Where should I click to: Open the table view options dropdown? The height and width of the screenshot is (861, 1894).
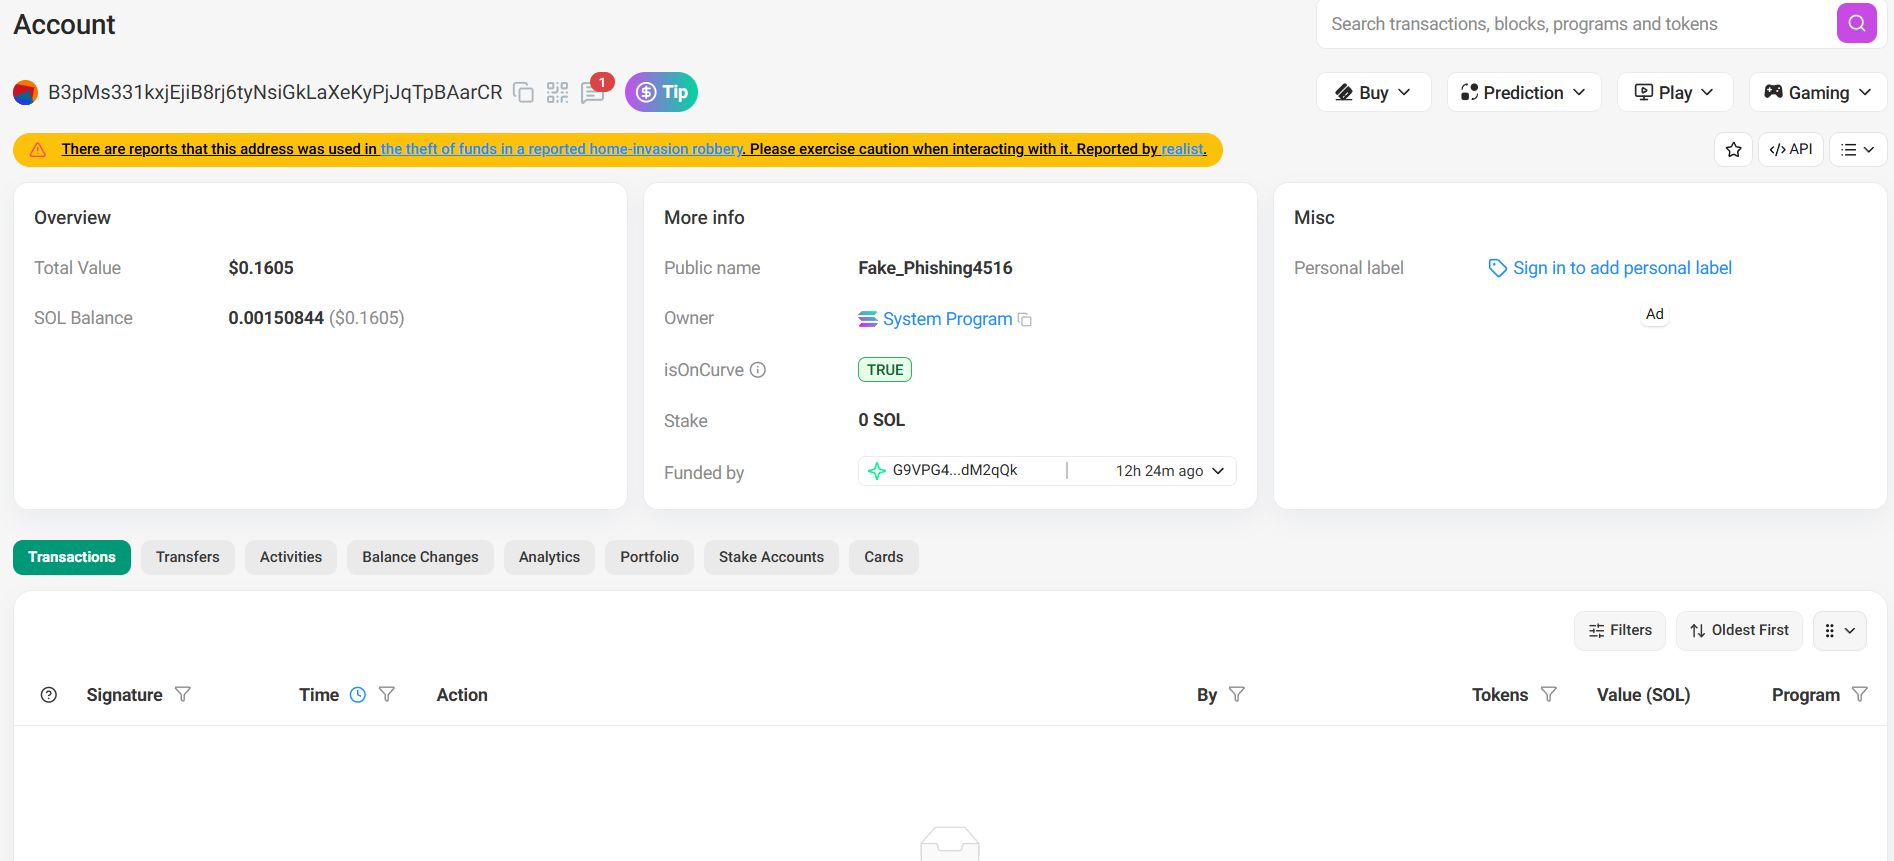coord(1840,631)
